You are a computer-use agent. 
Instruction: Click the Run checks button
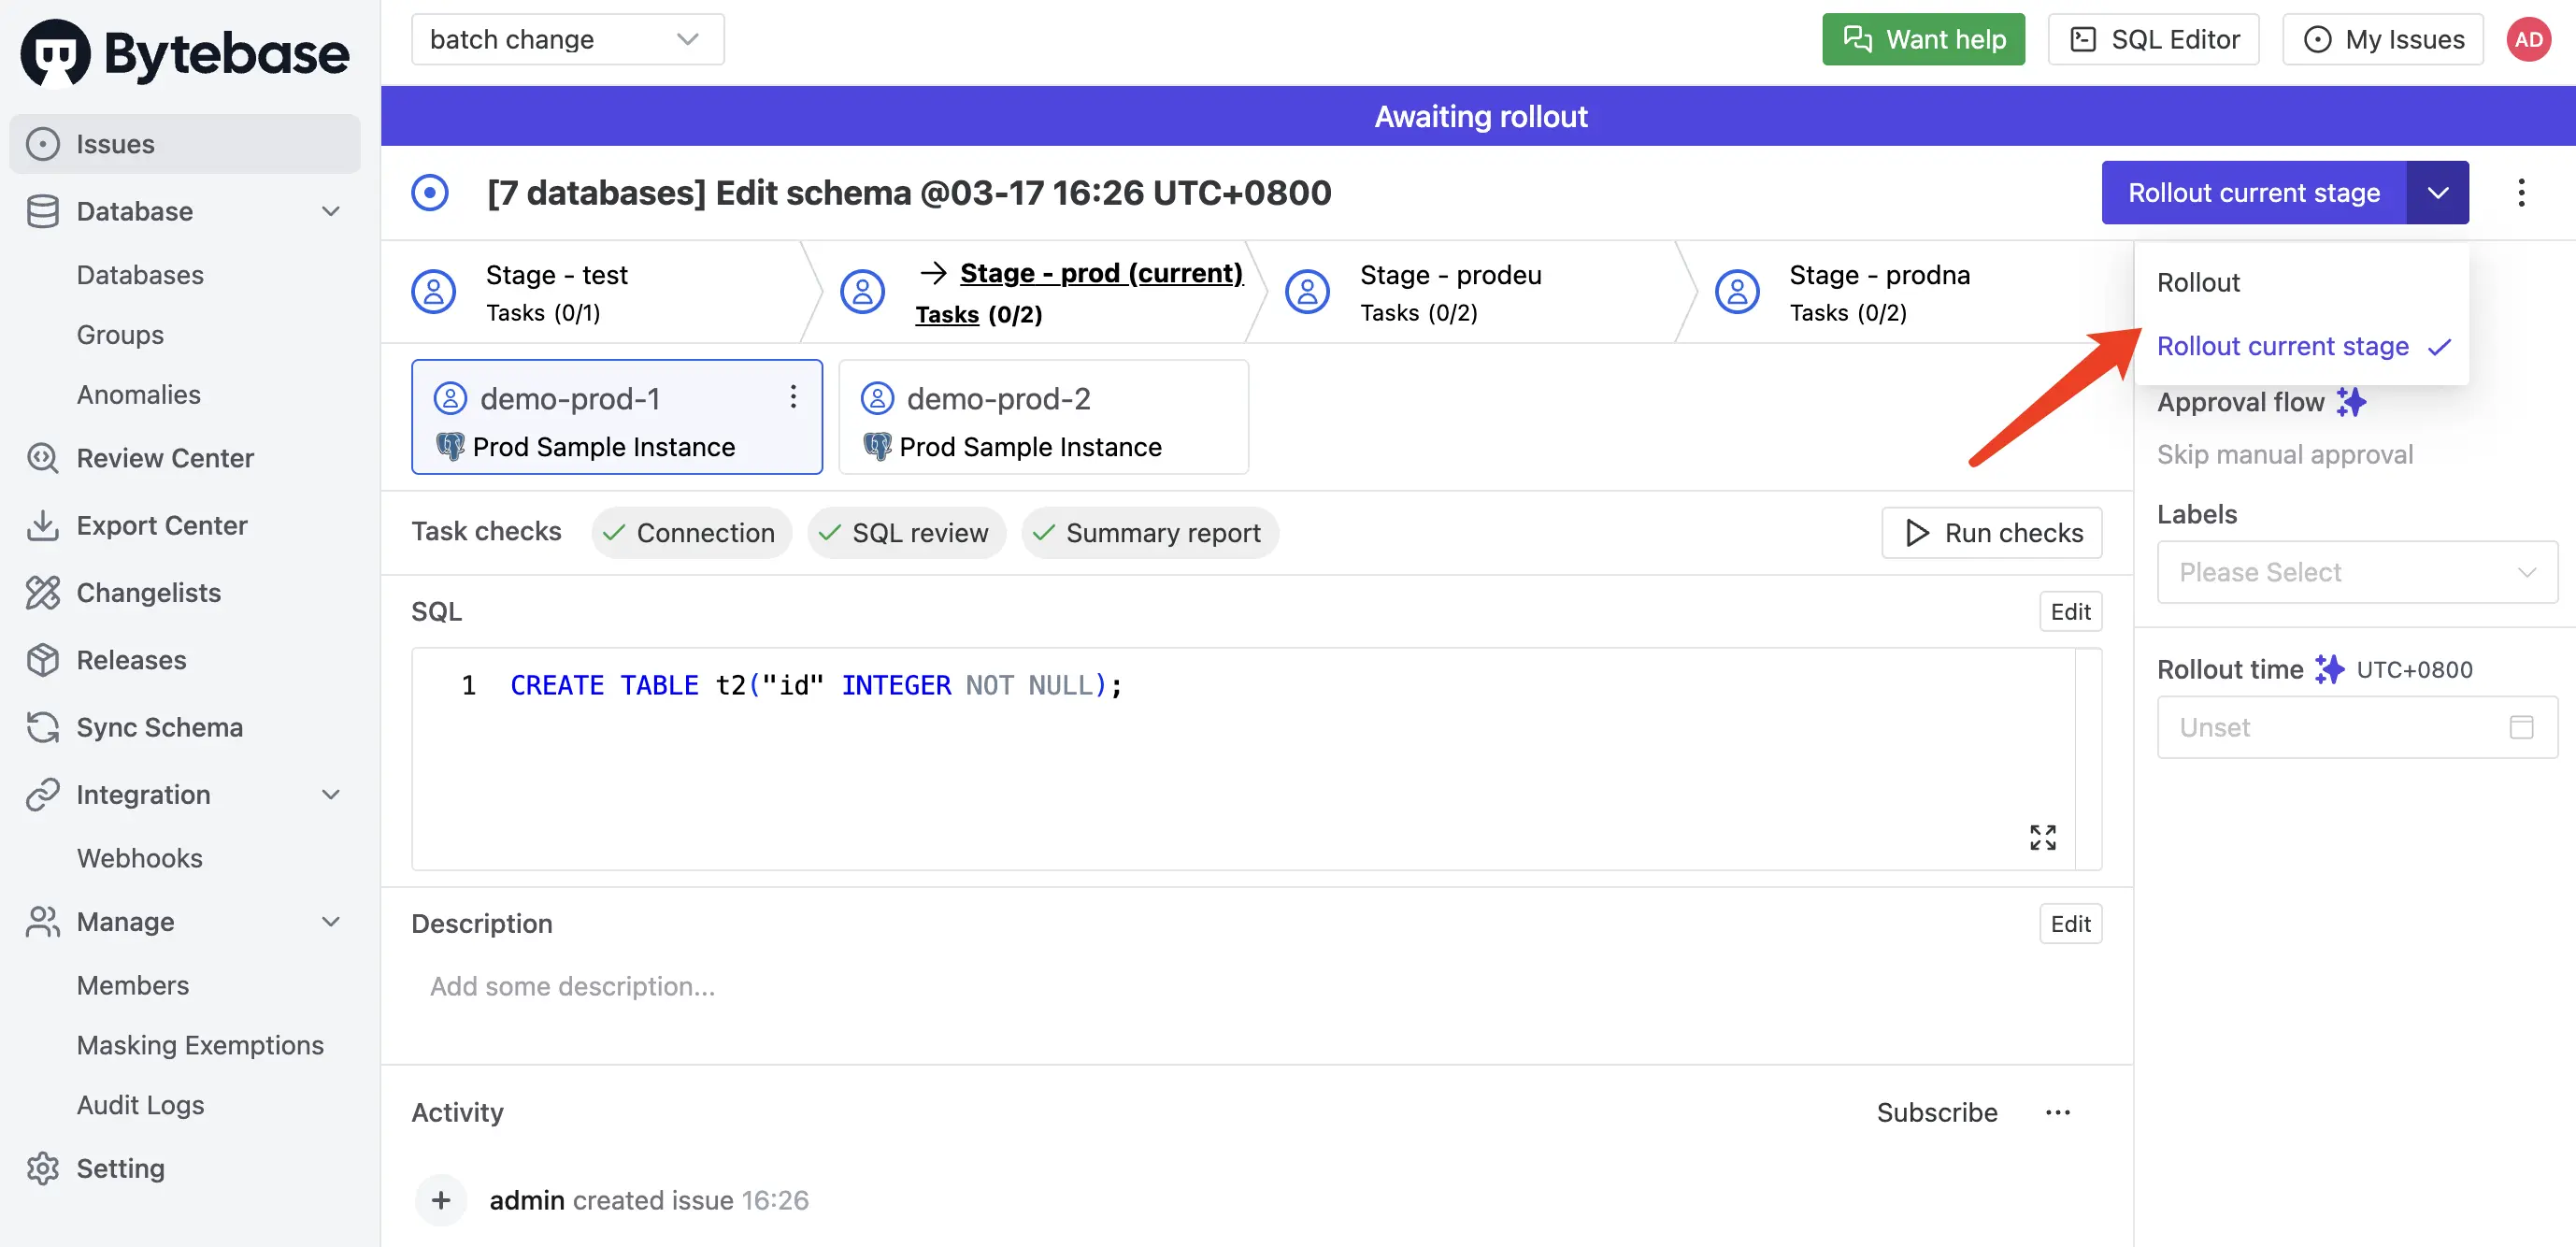point(1991,533)
